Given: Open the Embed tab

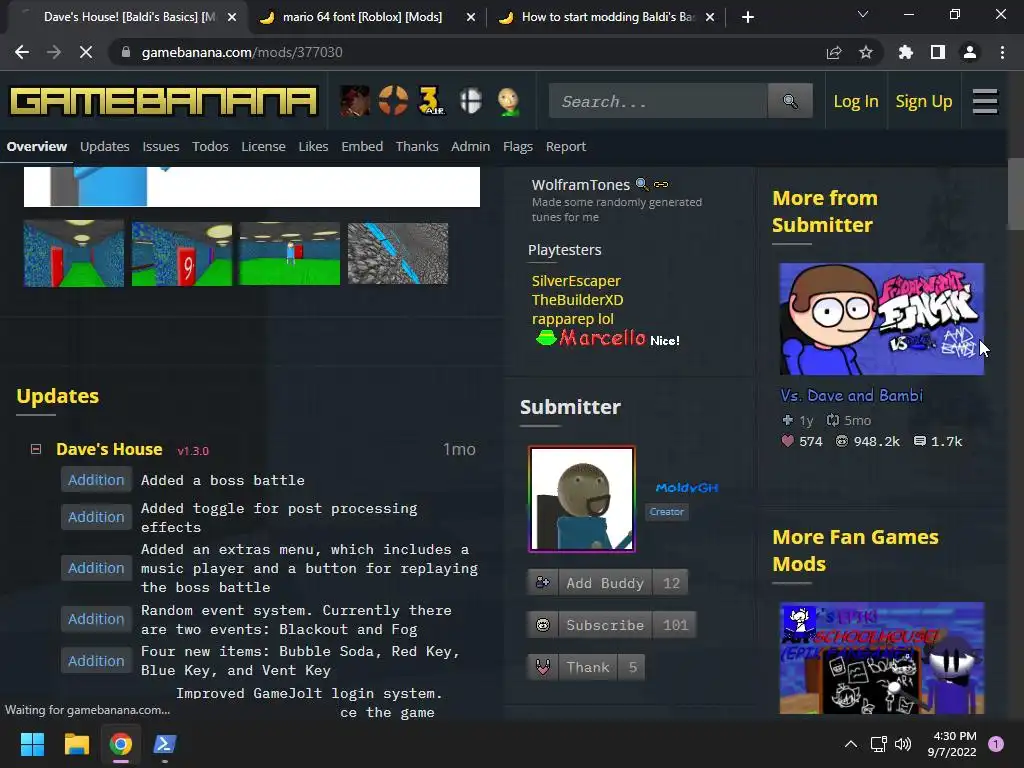Looking at the screenshot, I should click(x=362, y=146).
